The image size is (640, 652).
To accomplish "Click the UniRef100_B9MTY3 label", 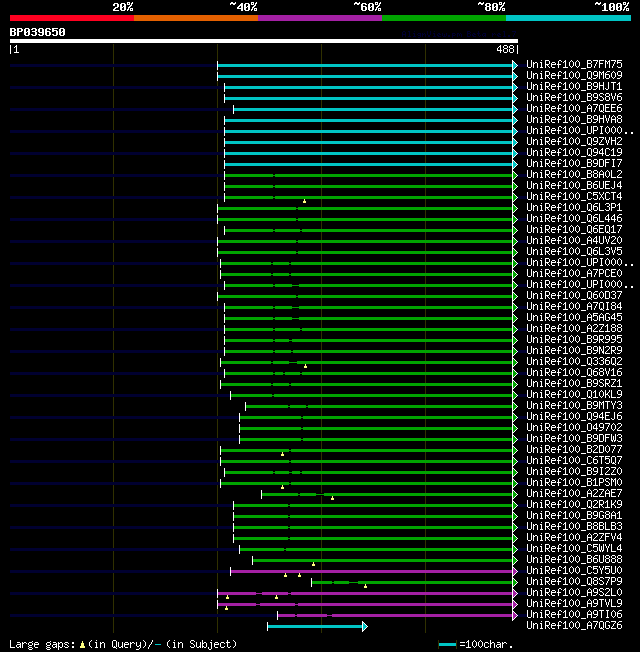I will click(x=574, y=405).
